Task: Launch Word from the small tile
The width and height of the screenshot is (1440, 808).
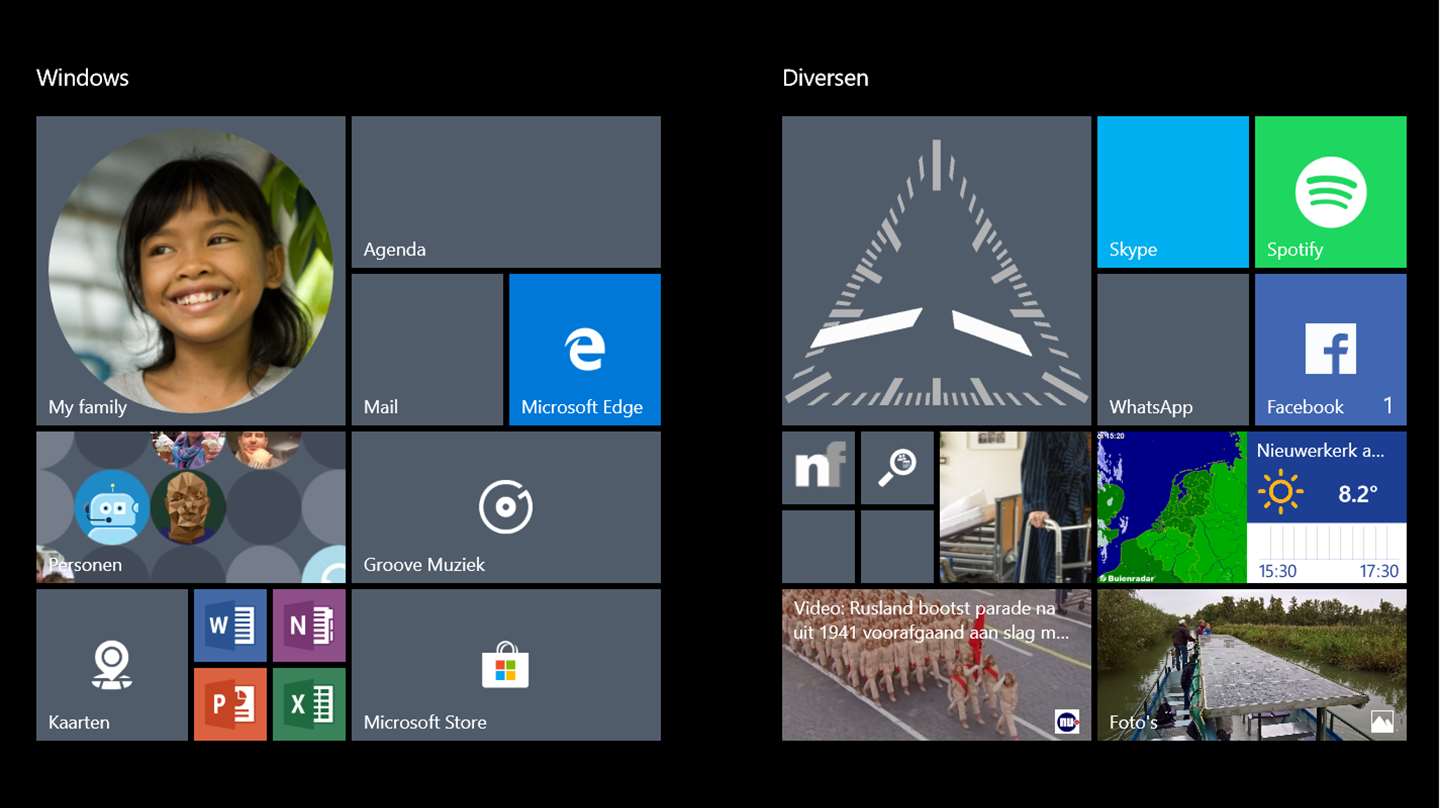Action: pyautogui.click(x=230, y=626)
